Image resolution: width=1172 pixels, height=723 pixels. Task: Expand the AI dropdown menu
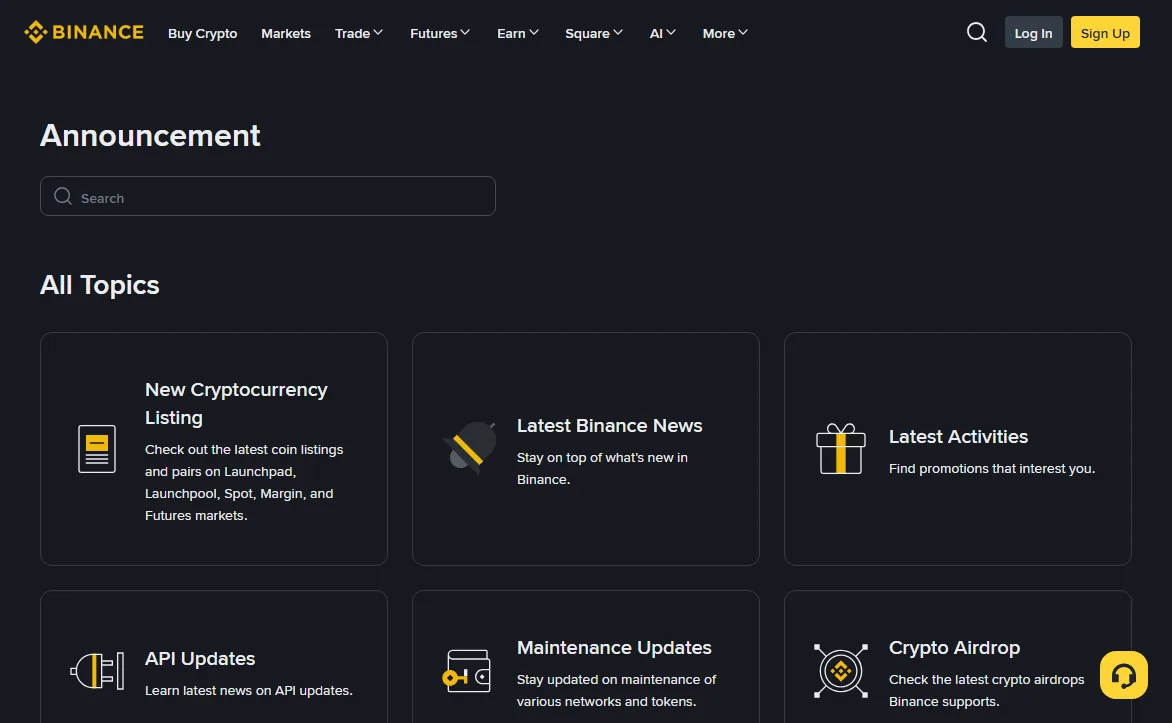pyautogui.click(x=662, y=33)
